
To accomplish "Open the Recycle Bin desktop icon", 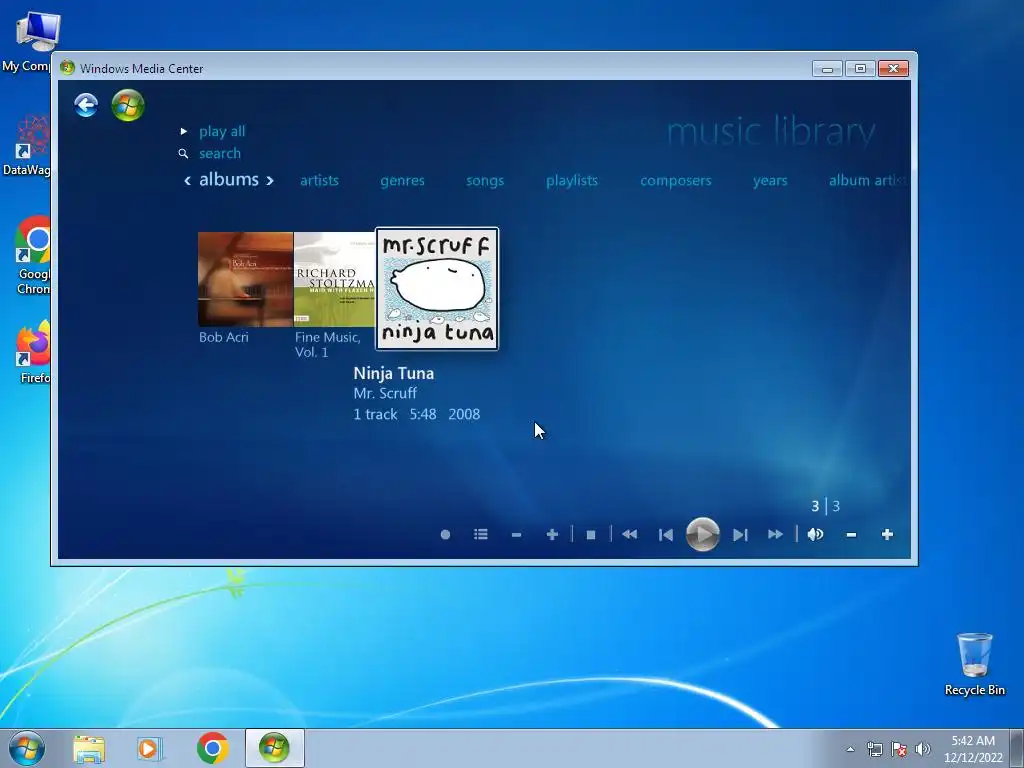I will click(974, 664).
